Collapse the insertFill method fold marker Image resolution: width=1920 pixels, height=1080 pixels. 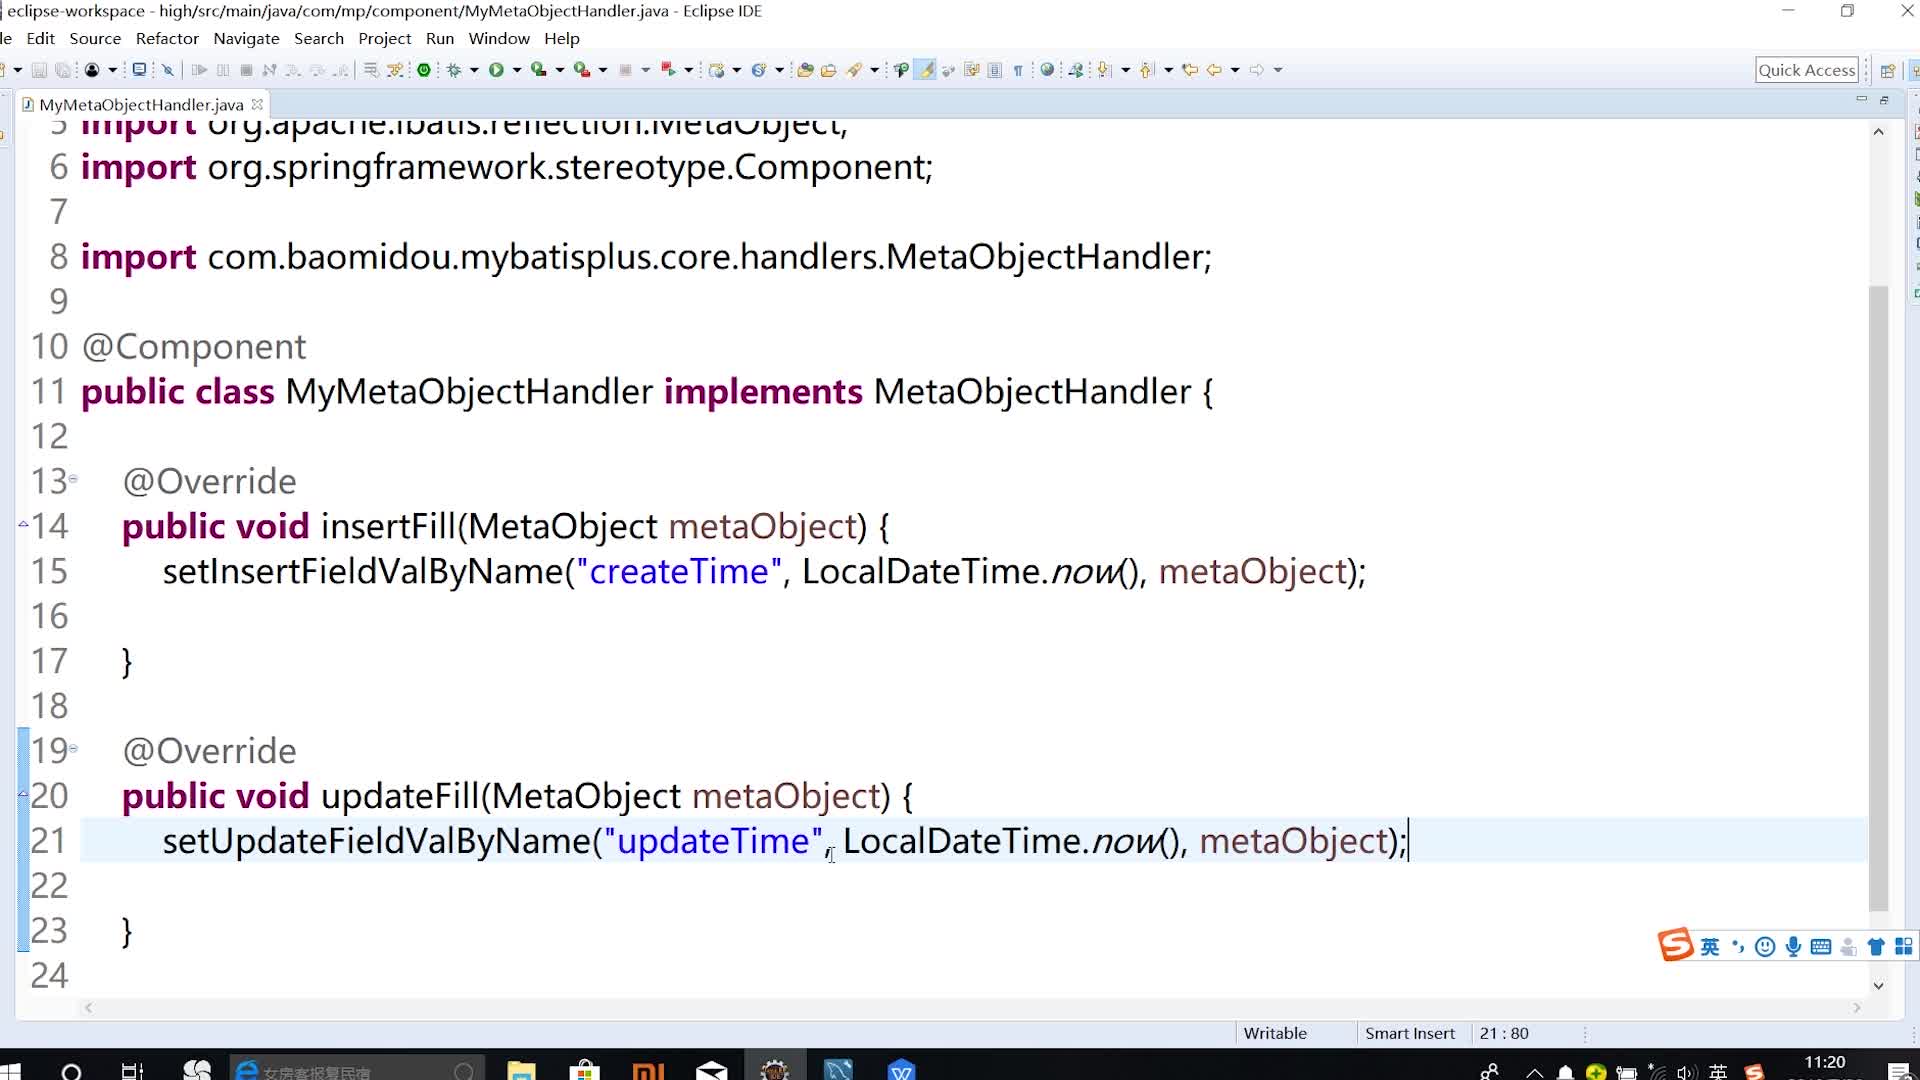pyautogui.click(x=73, y=480)
